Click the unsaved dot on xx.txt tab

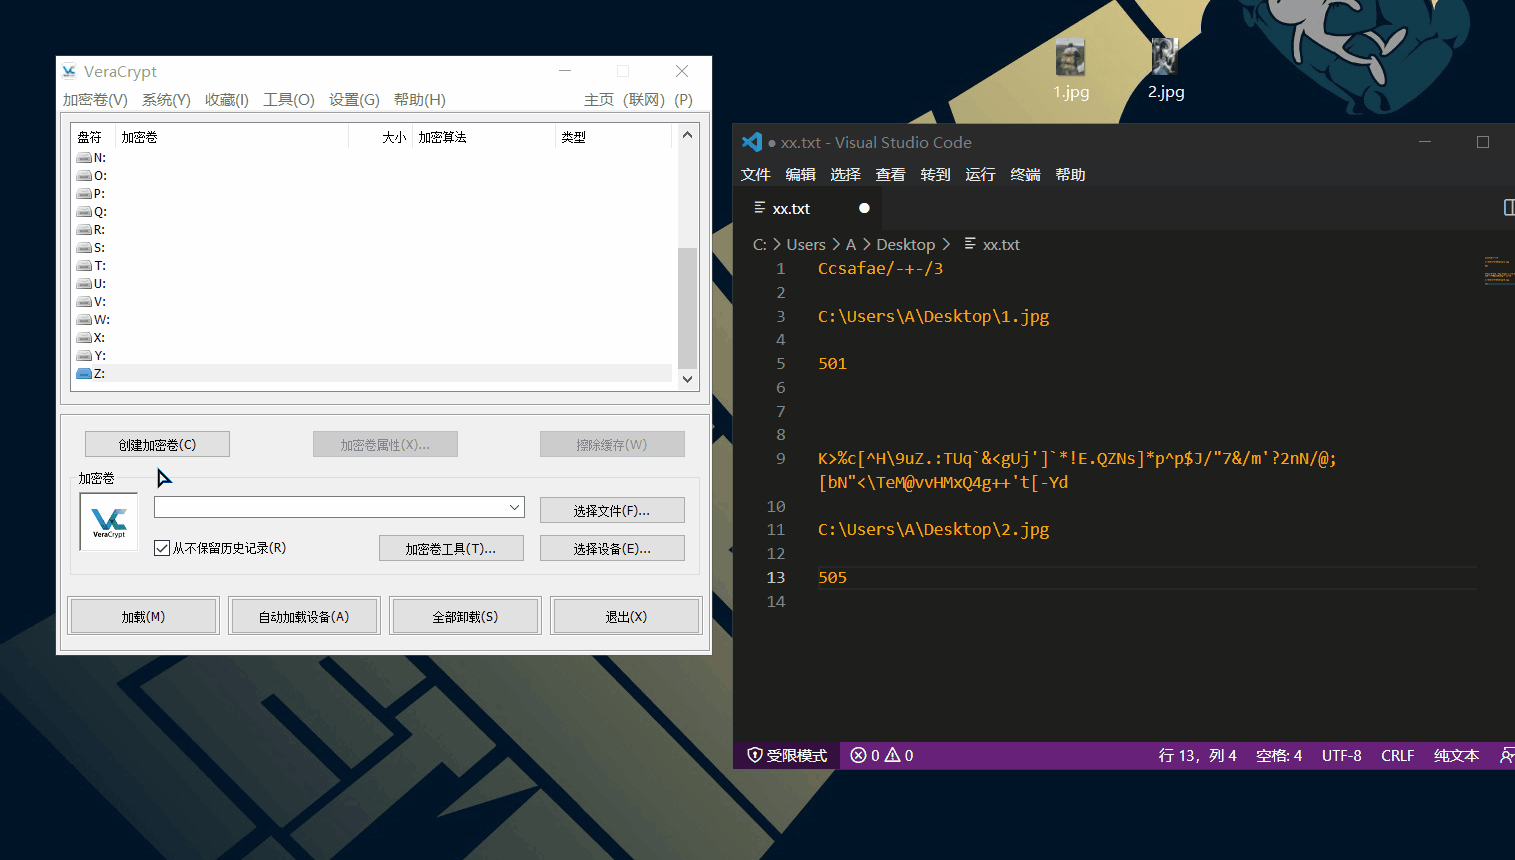tap(864, 208)
